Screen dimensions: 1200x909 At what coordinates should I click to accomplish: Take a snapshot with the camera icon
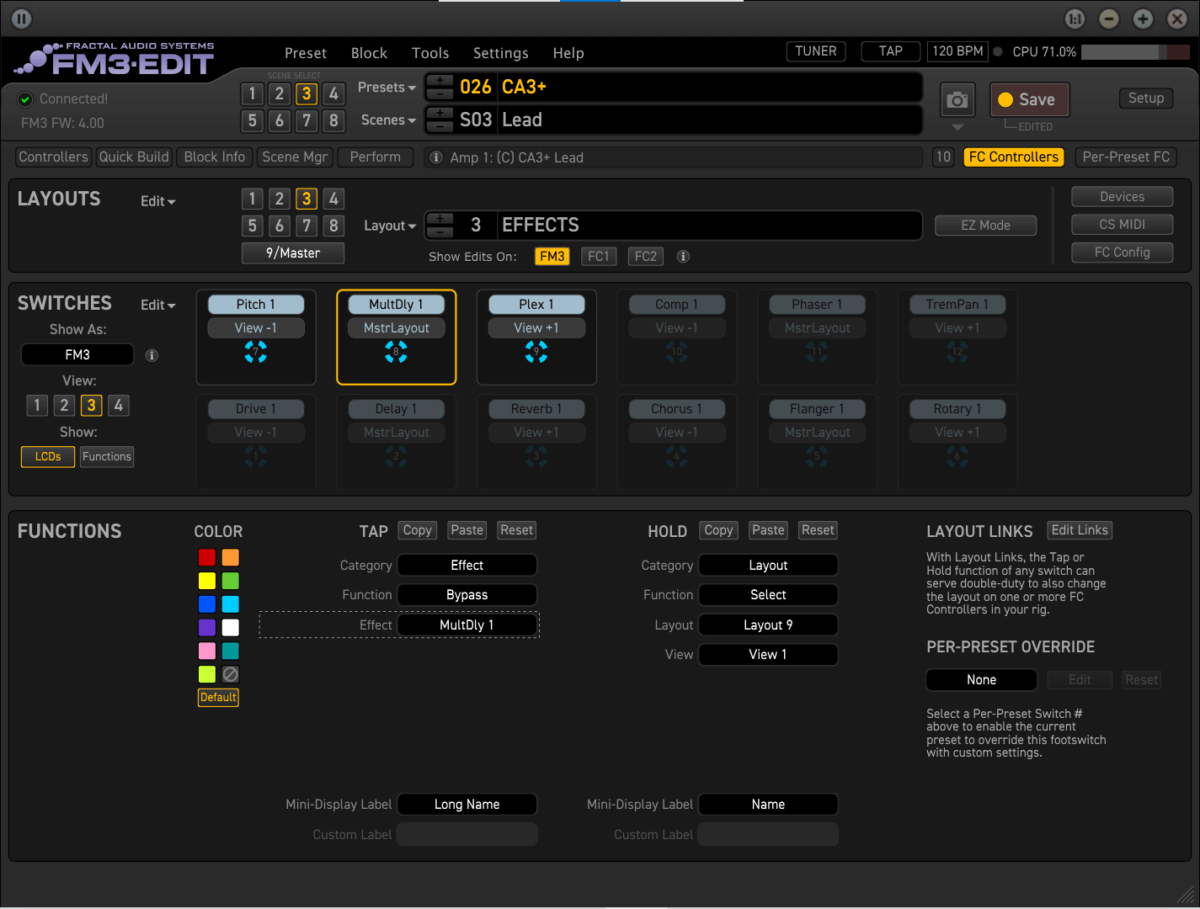click(x=958, y=100)
